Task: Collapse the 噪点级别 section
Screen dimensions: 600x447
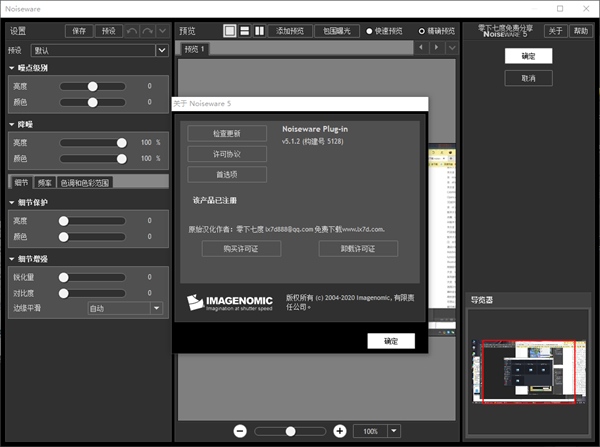Action: (12, 68)
